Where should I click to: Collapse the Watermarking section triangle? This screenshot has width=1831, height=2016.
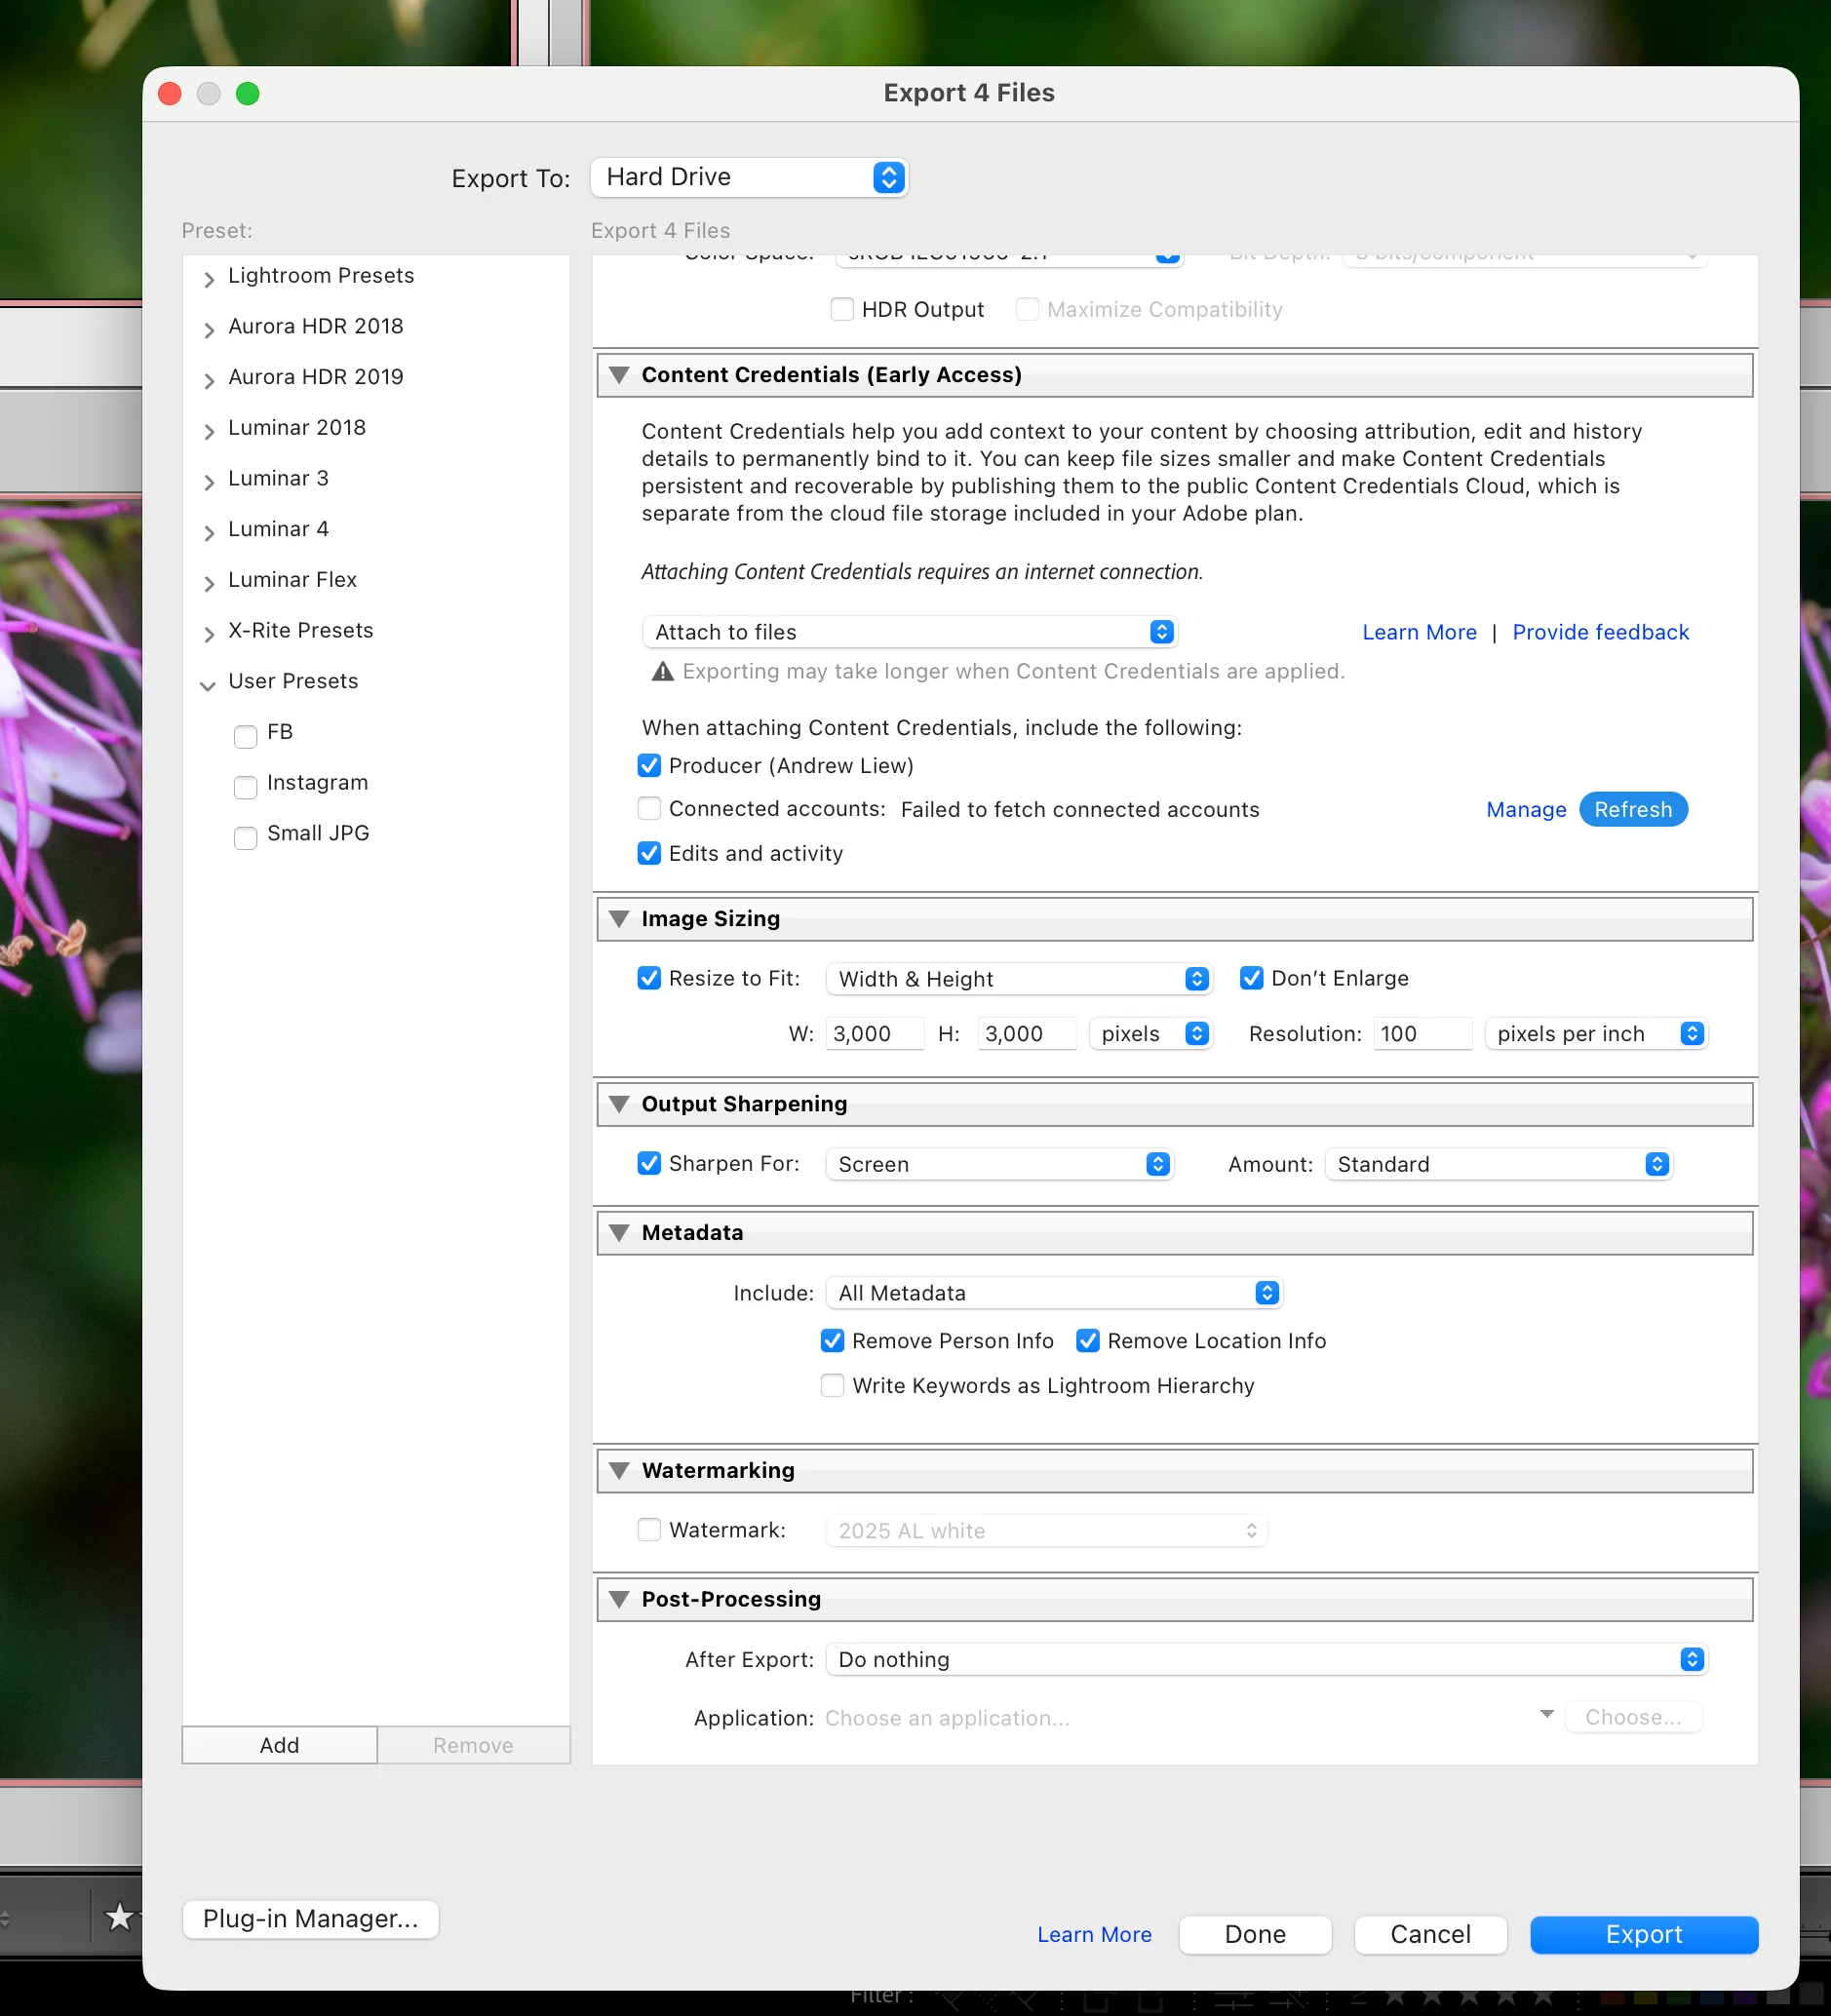[619, 1471]
